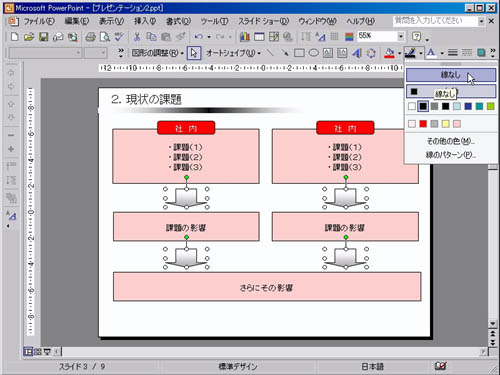The height and width of the screenshot is (375, 500).
Task: Click the Undo arrow icon
Action: [x=199, y=37]
